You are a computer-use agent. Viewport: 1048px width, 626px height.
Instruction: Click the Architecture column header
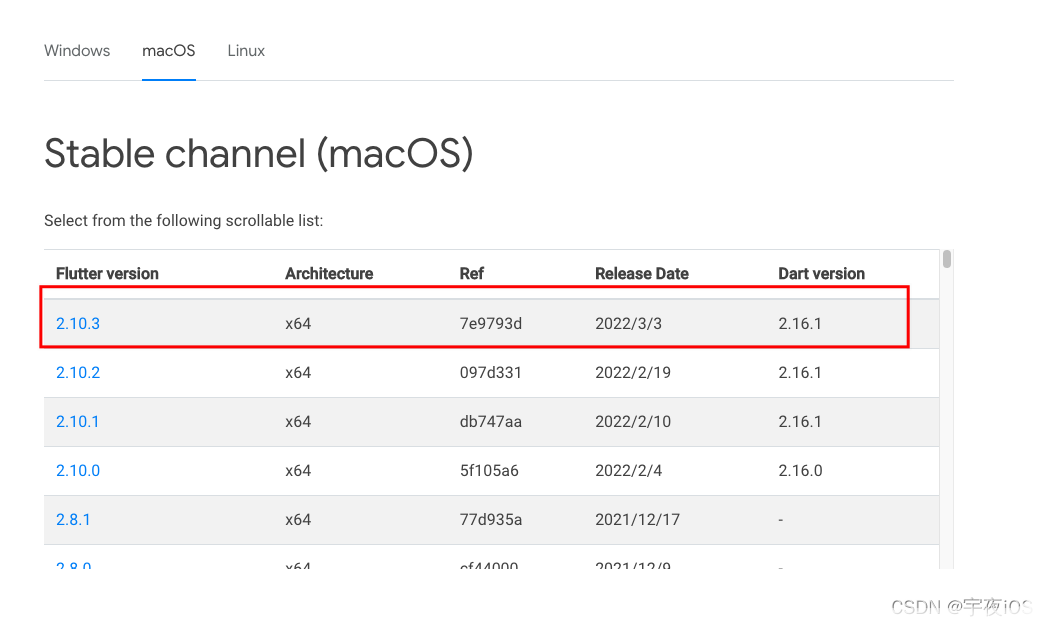(x=329, y=274)
